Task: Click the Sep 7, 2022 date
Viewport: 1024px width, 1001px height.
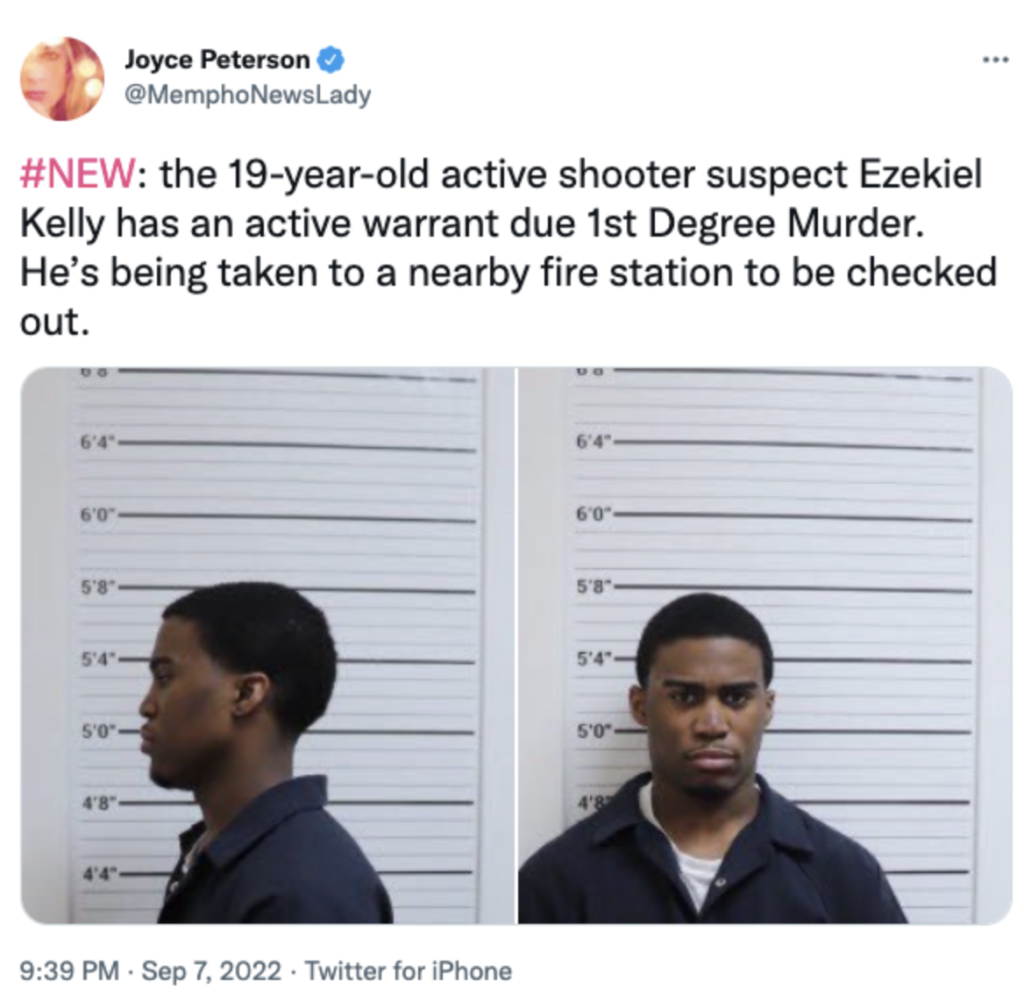Action: pos(211,970)
